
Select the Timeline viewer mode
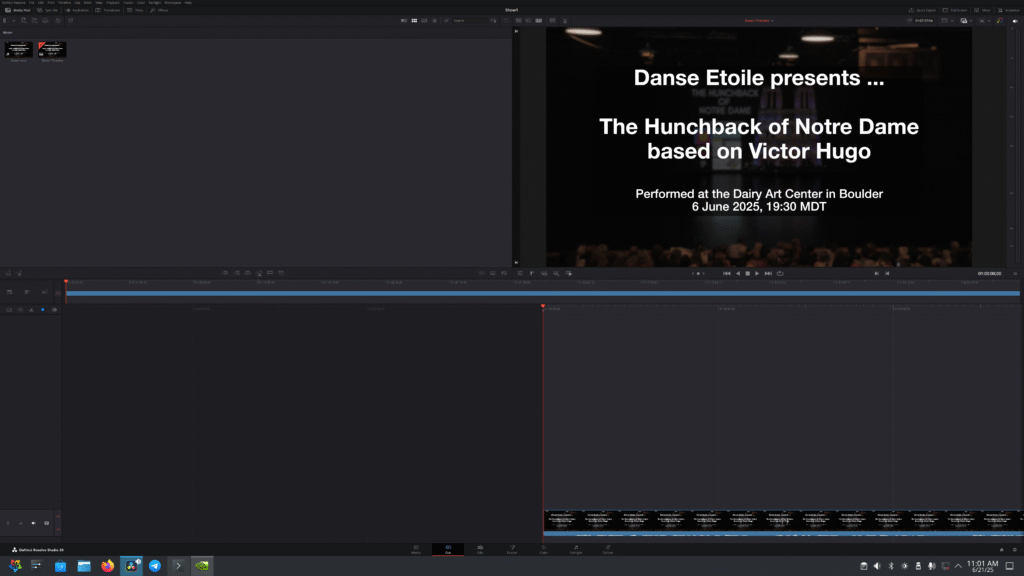539,20
